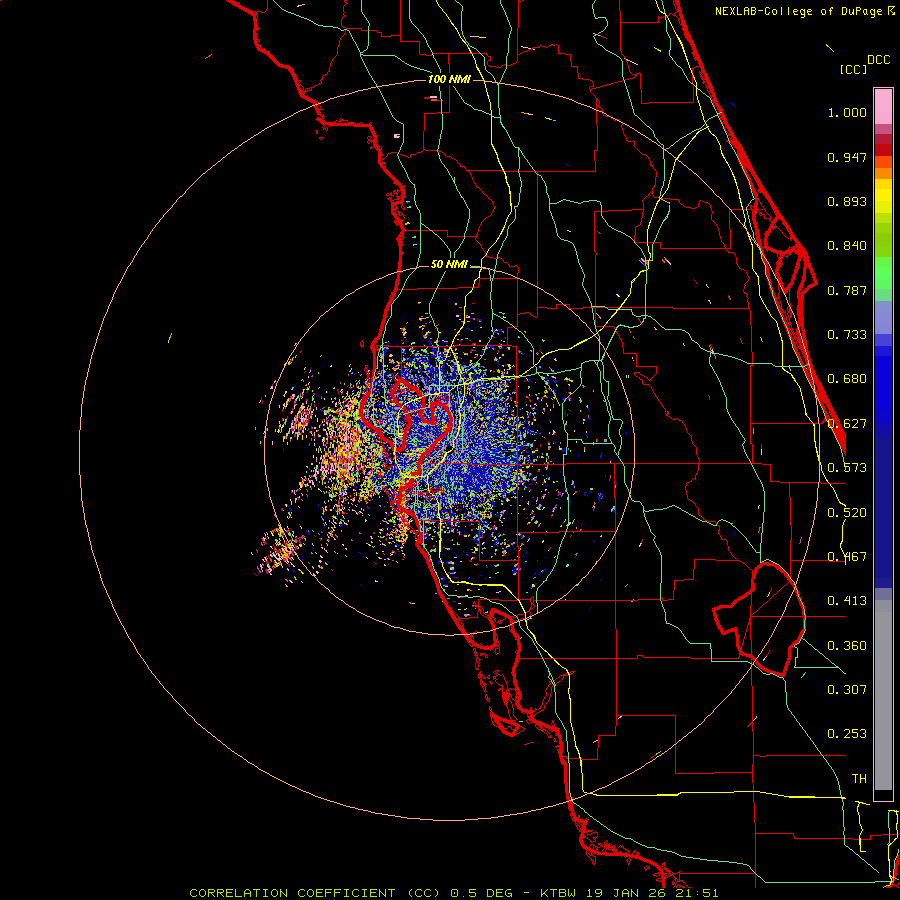The image size is (900, 900).
Task: Click the 0.840 scale value
Action: pos(847,246)
